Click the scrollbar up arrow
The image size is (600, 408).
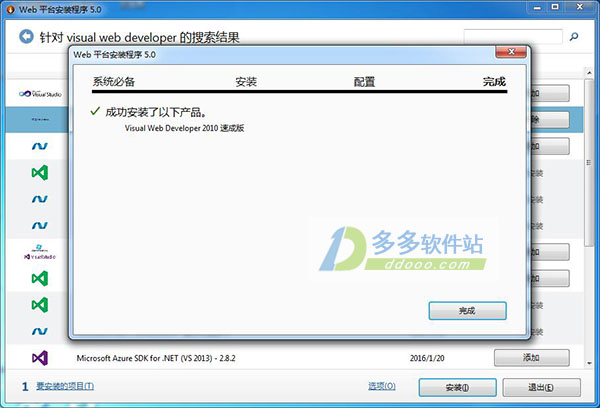(x=589, y=72)
